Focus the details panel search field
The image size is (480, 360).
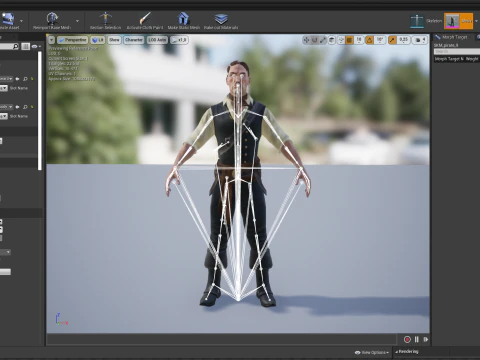[x=9, y=46]
